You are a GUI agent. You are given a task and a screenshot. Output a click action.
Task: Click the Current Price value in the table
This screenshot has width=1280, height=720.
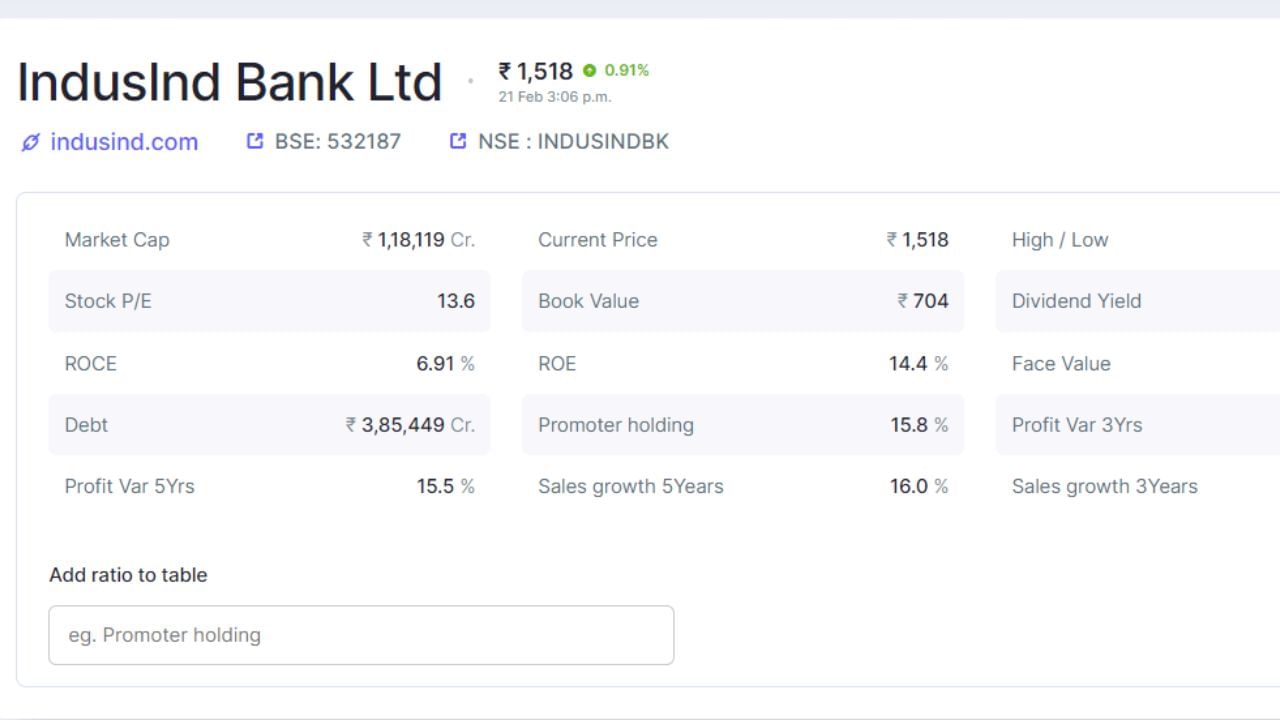(917, 240)
